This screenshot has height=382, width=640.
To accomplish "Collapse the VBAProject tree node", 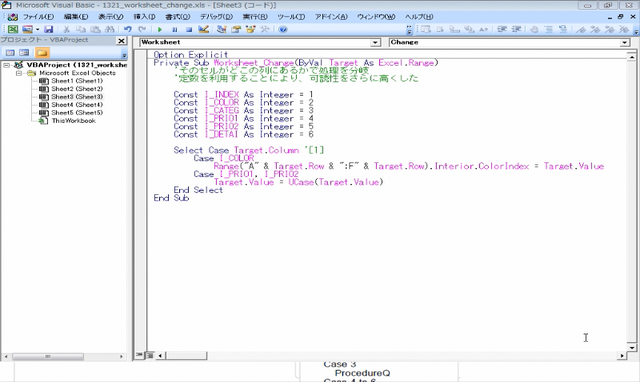I will coord(7,65).
